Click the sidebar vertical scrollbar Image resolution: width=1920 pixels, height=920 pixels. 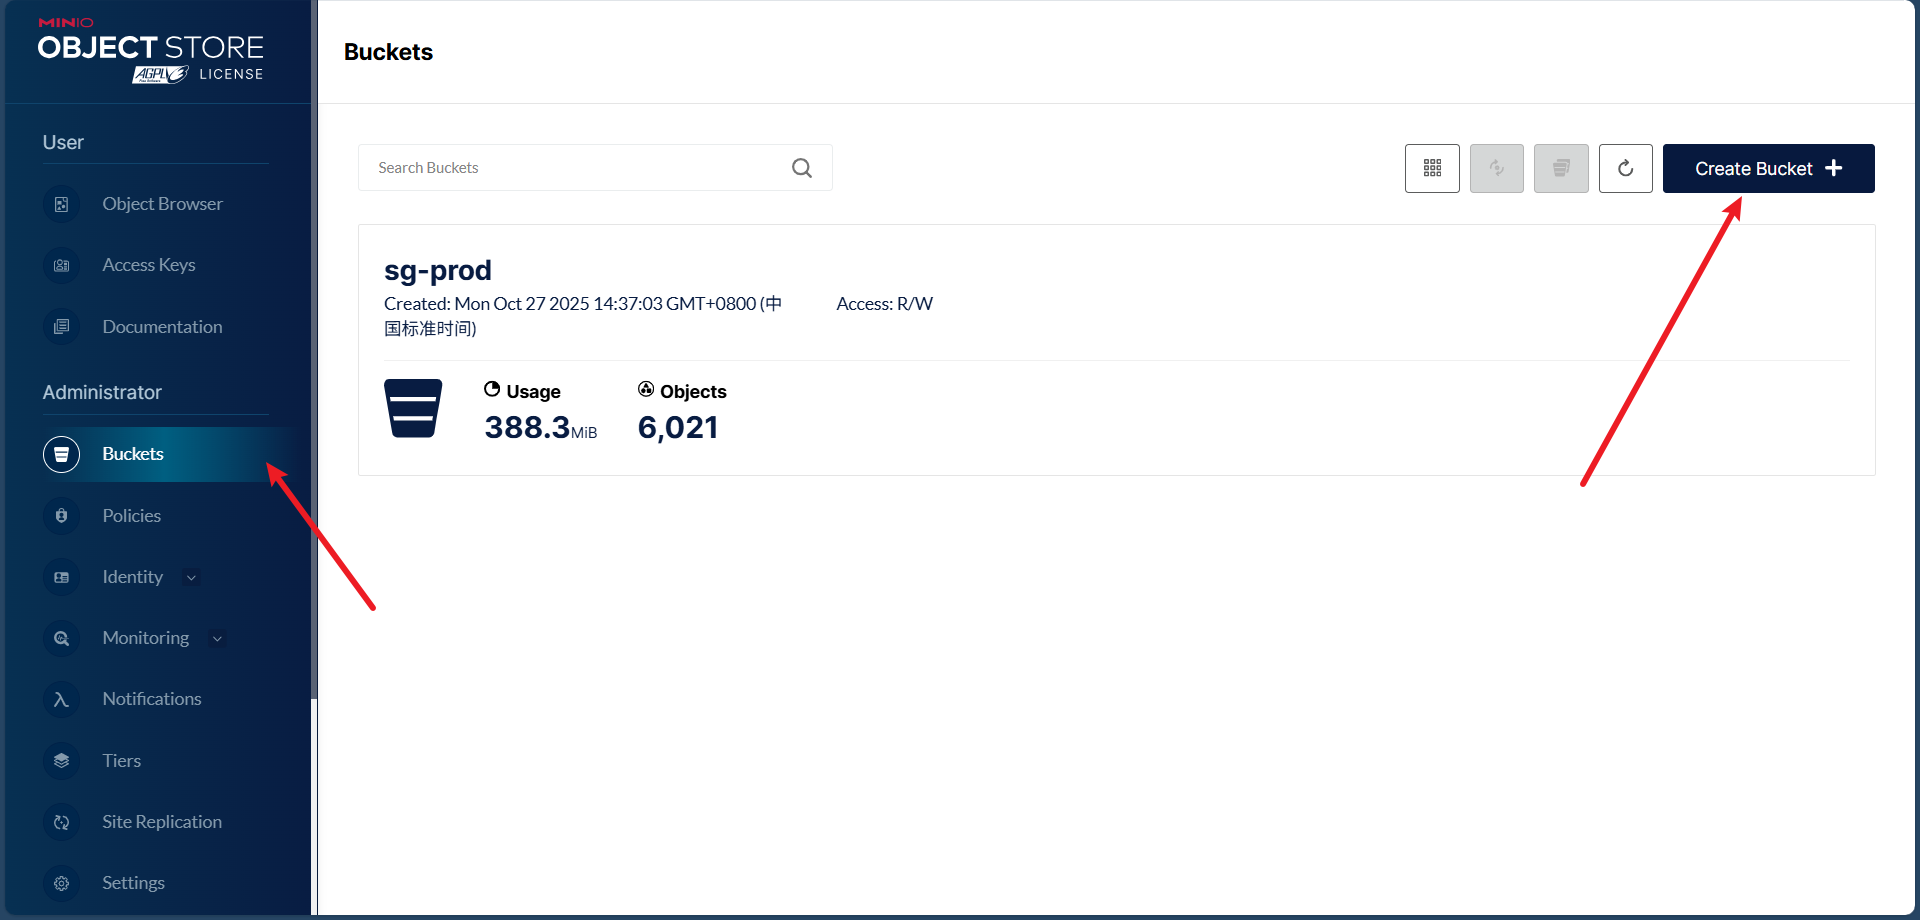pos(314,350)
